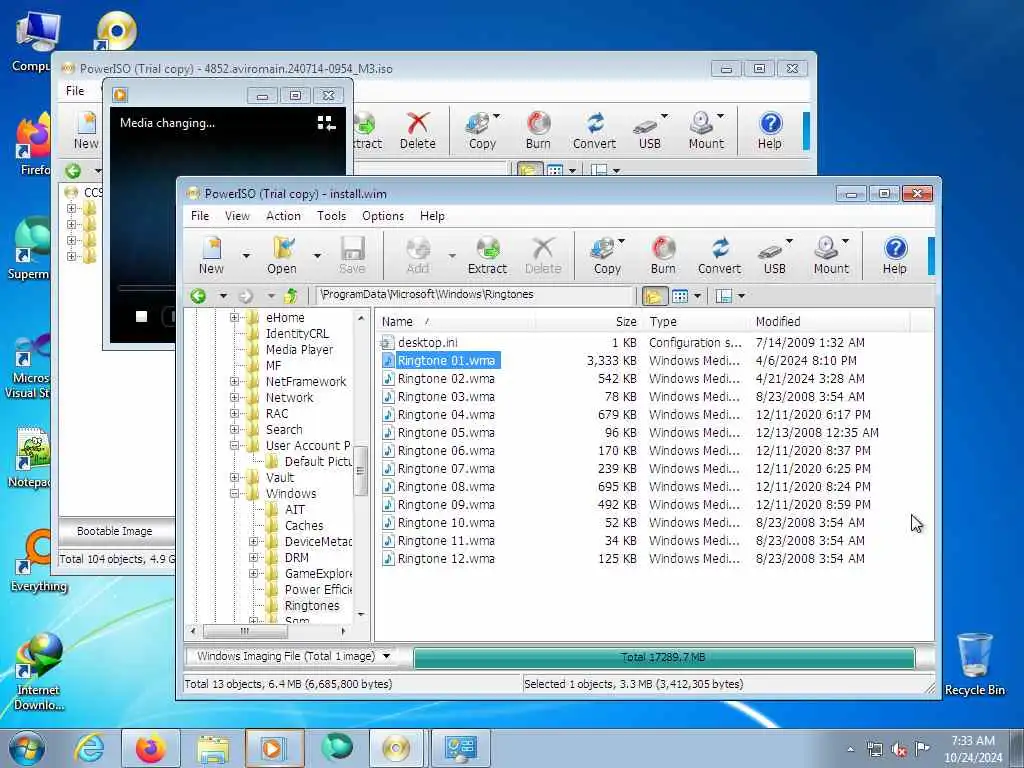Open File menu in install.wim window
Viewport: 1024px width, 768px height.
[x=200, y=216]
